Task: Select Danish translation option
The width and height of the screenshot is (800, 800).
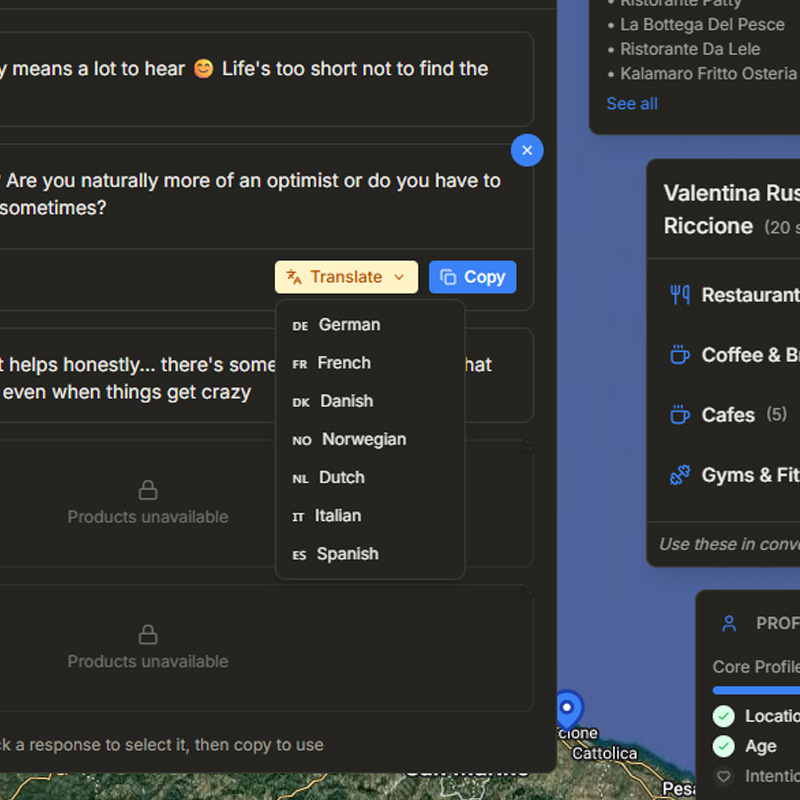Action: pyautogui.click(x=346, y=401)
